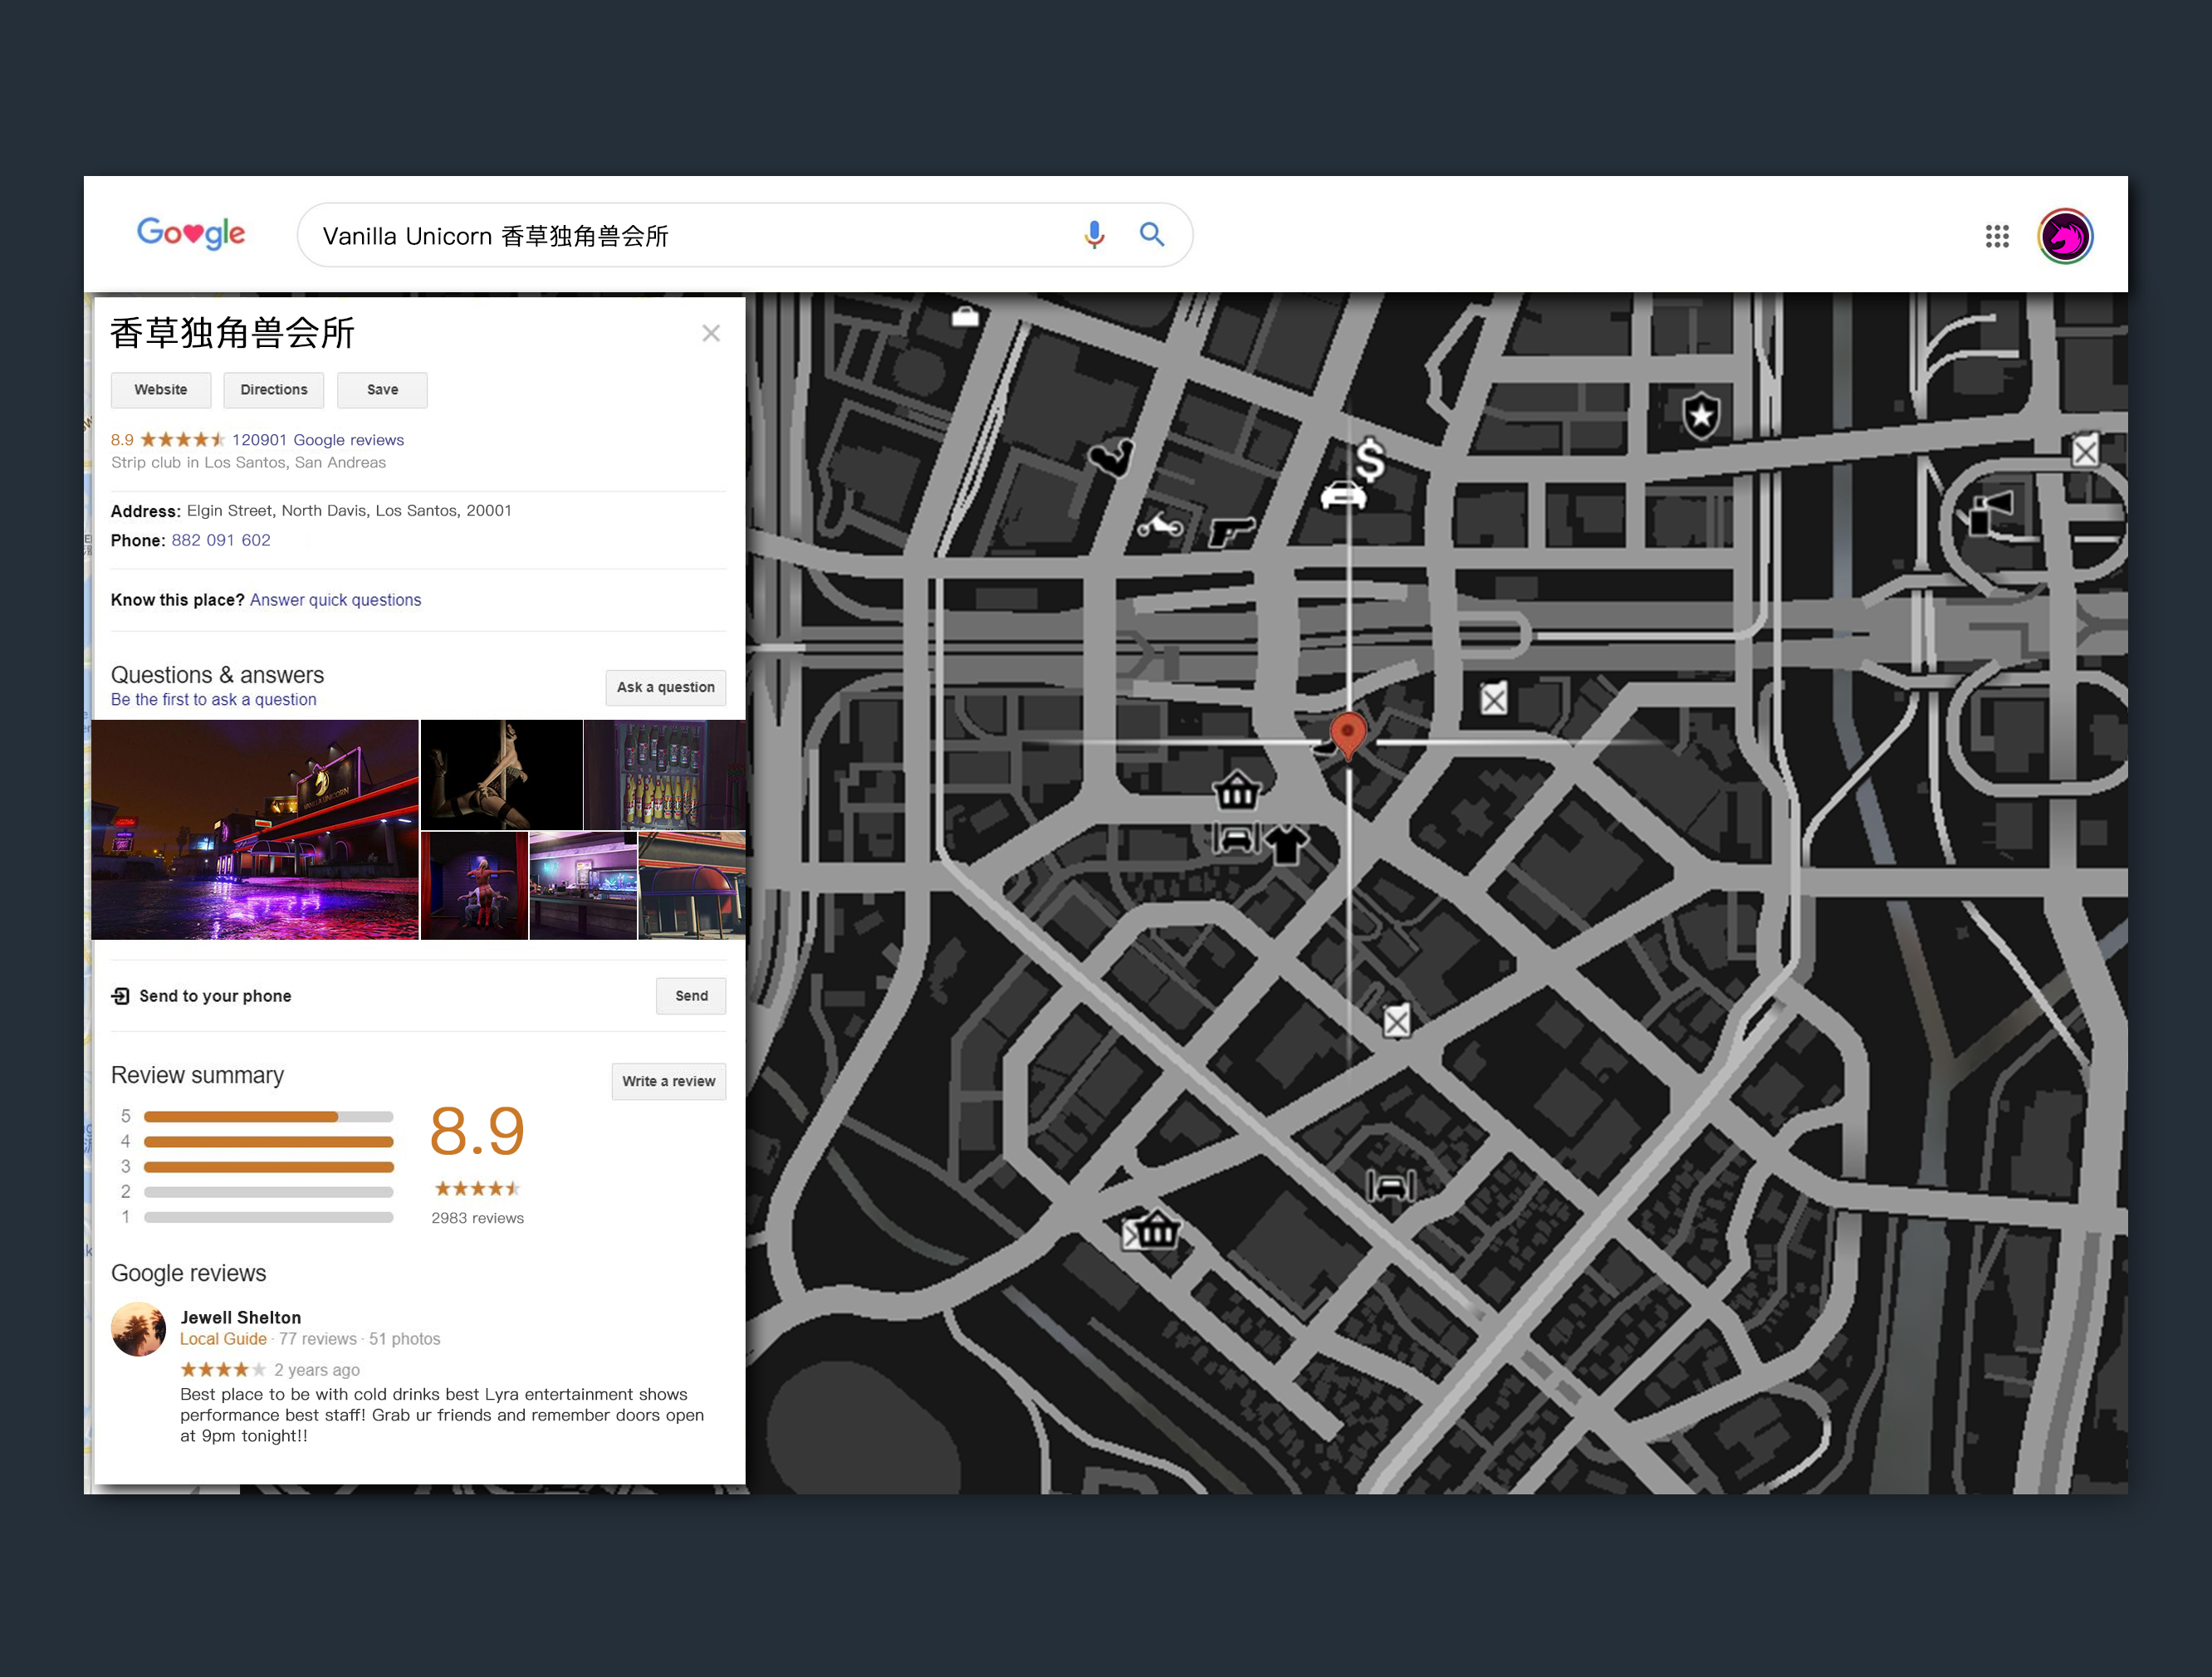Click the 2983 reviews text
This screenshot has width=2212, height=1677.
477,1218
